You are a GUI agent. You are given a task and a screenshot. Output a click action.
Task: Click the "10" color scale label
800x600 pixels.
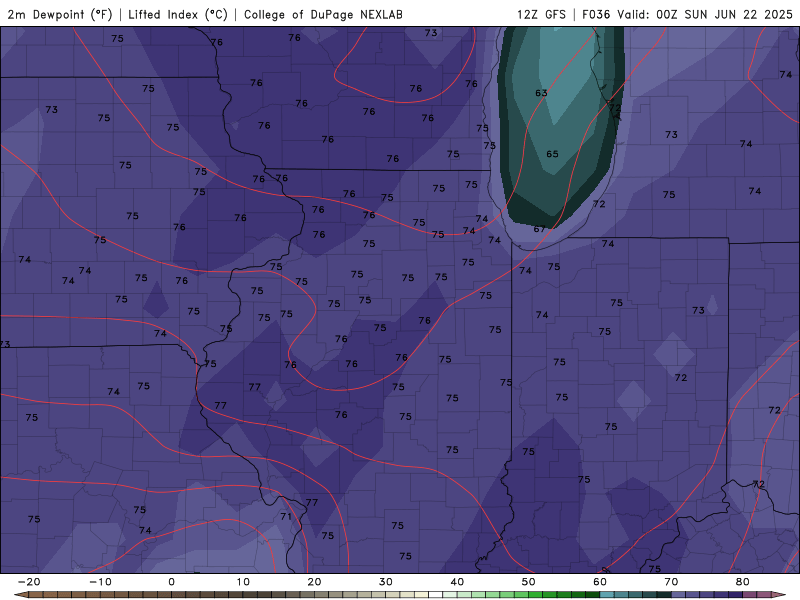click(243, 582)
